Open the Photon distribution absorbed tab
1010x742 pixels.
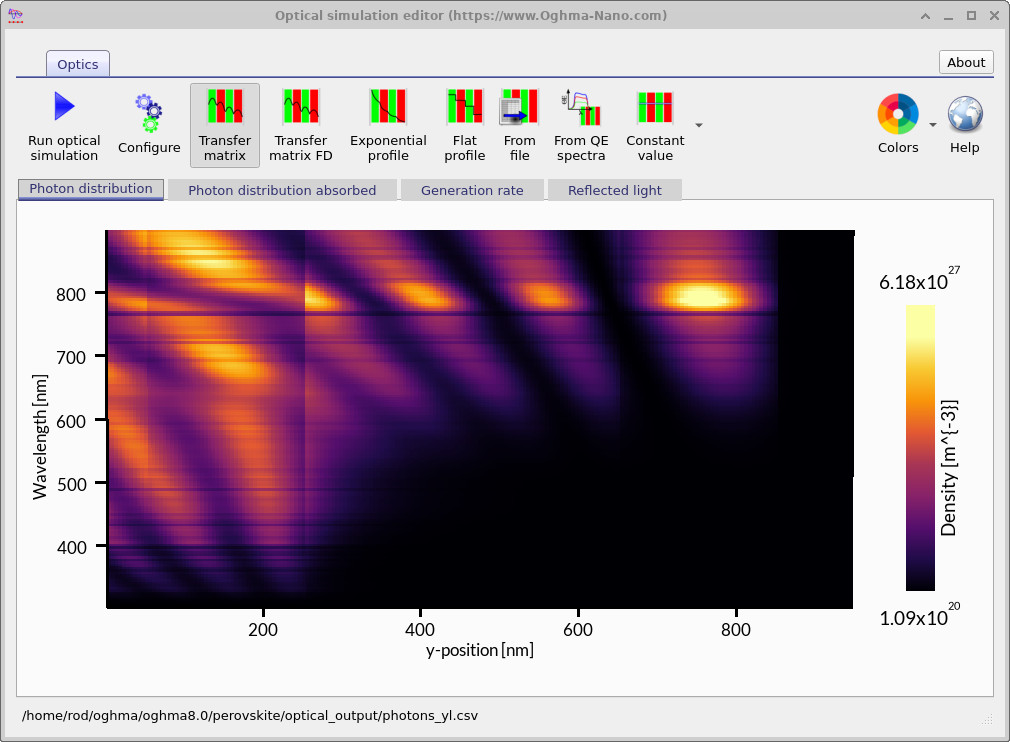282,189
